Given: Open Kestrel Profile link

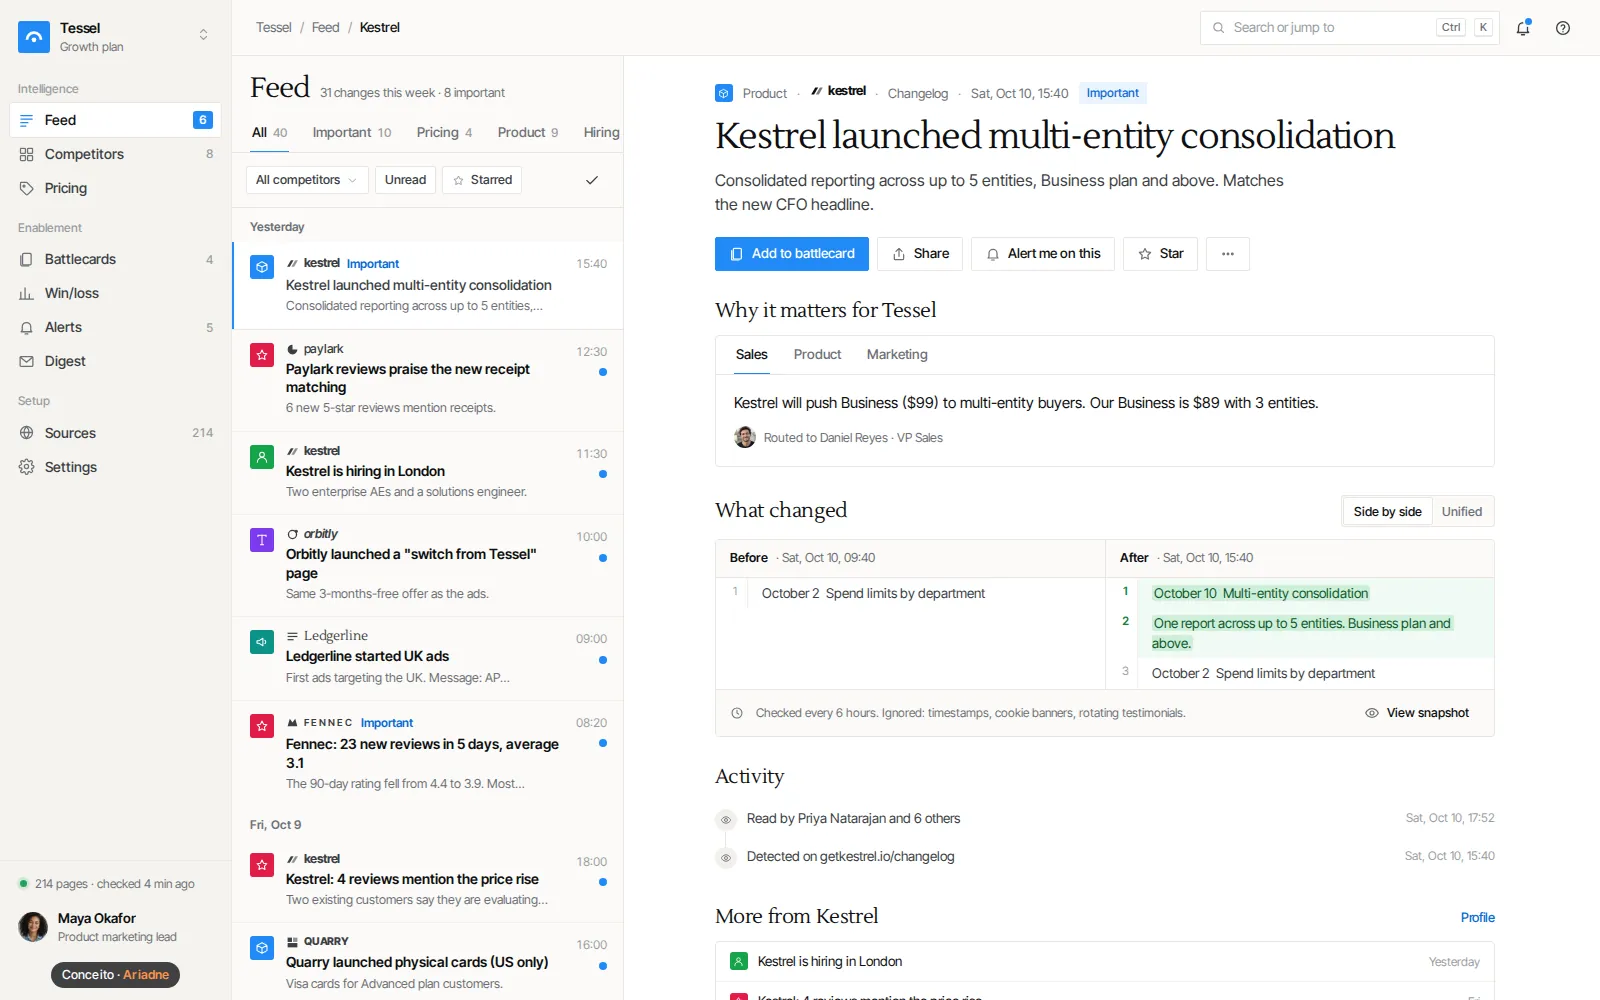Looking at the screenshot, I should point(1477,917).
